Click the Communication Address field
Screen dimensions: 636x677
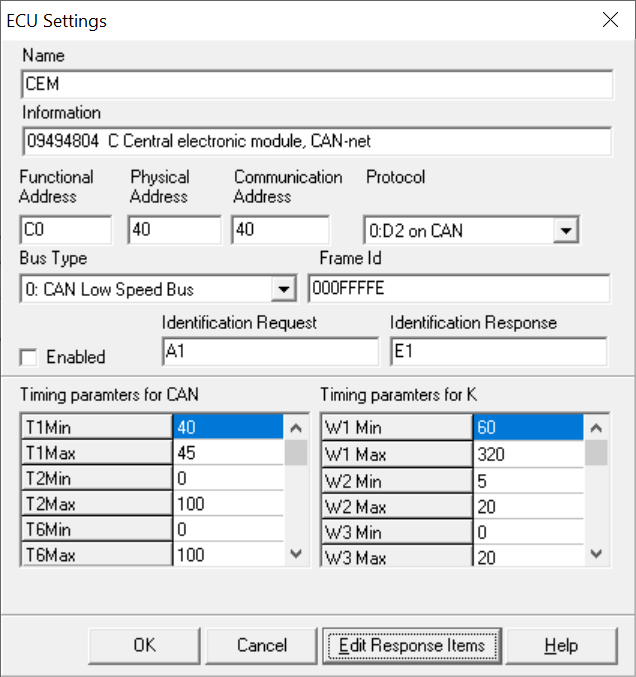[x=280, y=230]
